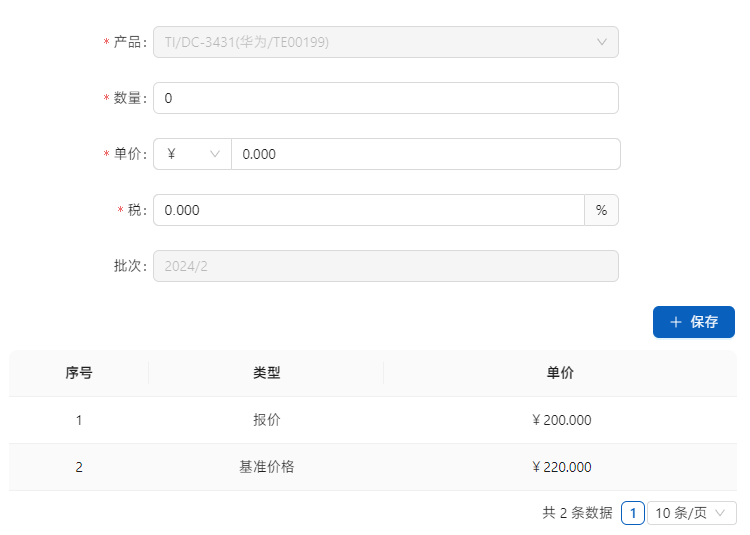
Task: Click the 序号 column header
Action: click(x=79, y=373)
